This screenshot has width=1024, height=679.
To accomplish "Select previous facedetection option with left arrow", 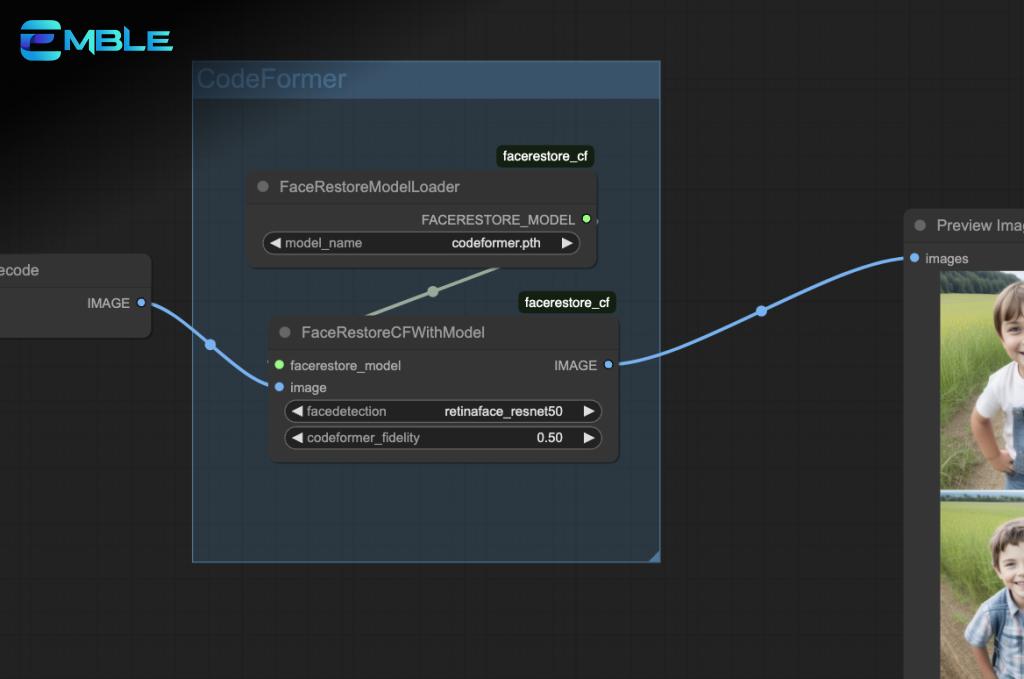I will point(297,411).
